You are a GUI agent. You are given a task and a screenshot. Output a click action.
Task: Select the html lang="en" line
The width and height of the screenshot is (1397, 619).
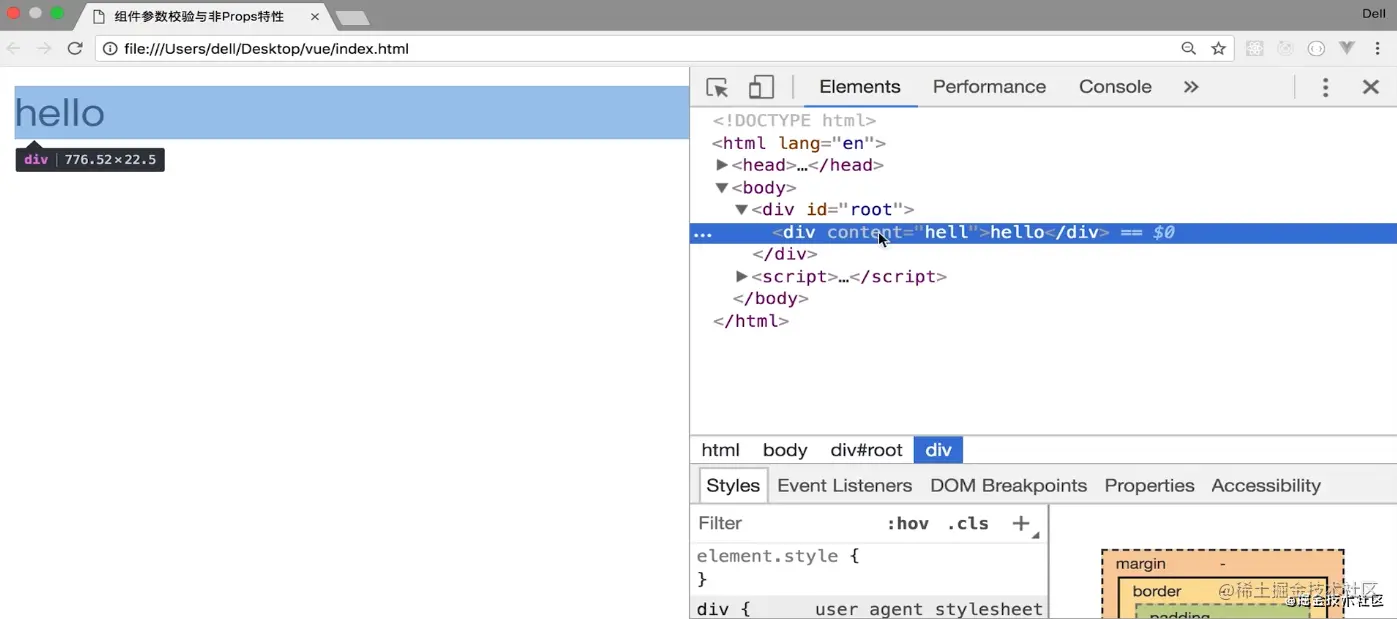click(798, 143)
